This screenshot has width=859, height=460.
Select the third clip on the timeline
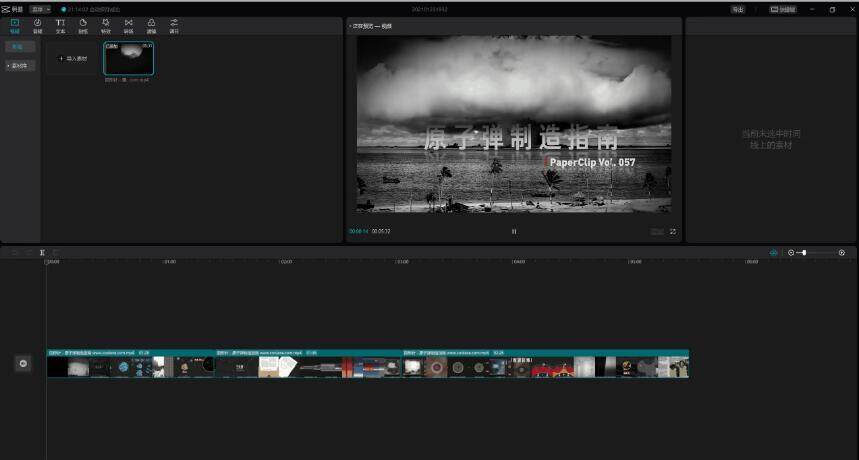[546, 364]
